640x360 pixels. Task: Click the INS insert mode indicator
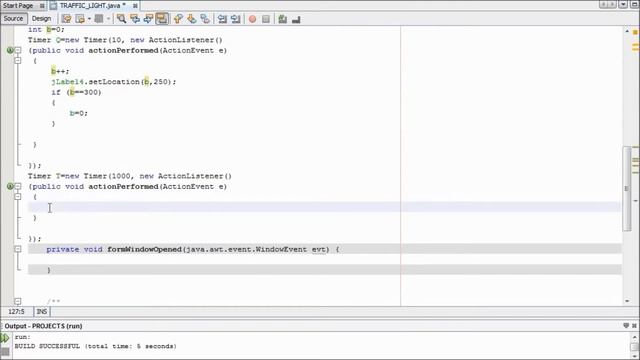click(42, 311)
